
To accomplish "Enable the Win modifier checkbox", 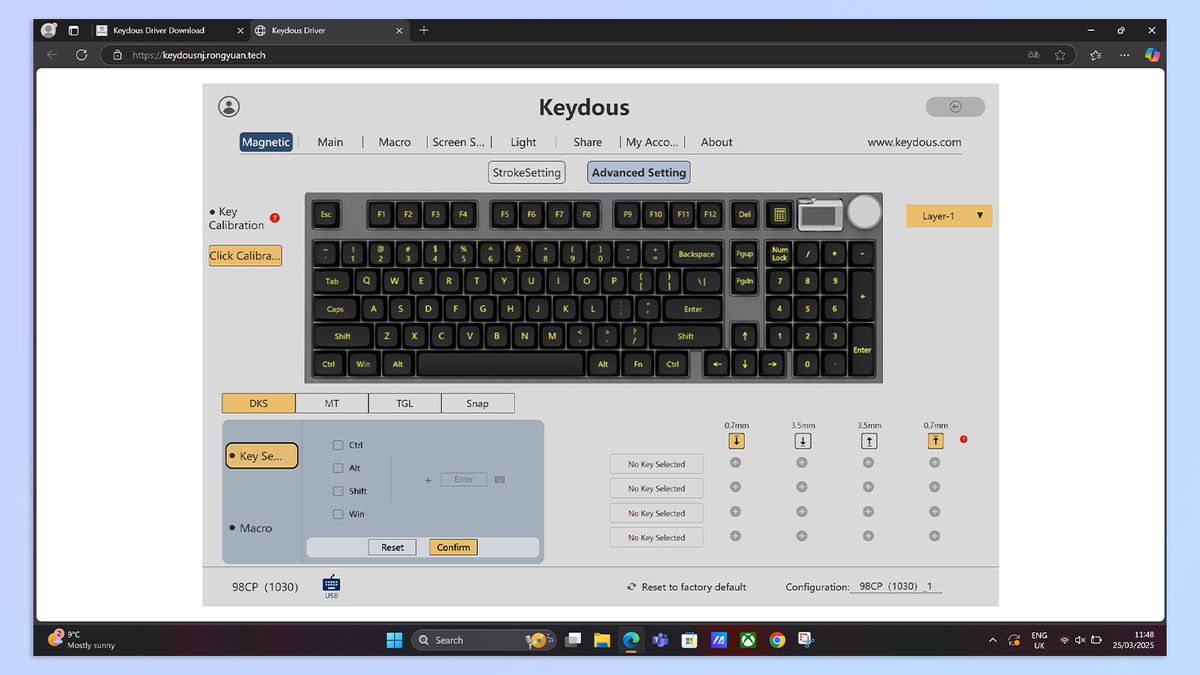I will (338, 513).
